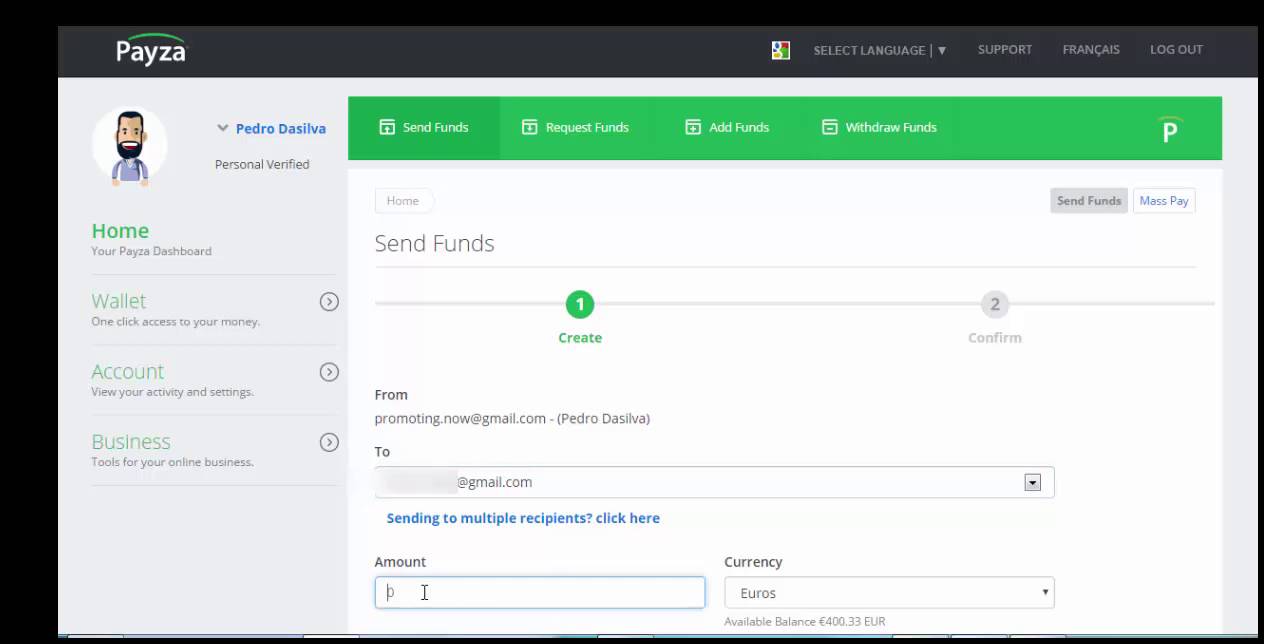
Task: Switch the site to Français
Action: 1091,49
